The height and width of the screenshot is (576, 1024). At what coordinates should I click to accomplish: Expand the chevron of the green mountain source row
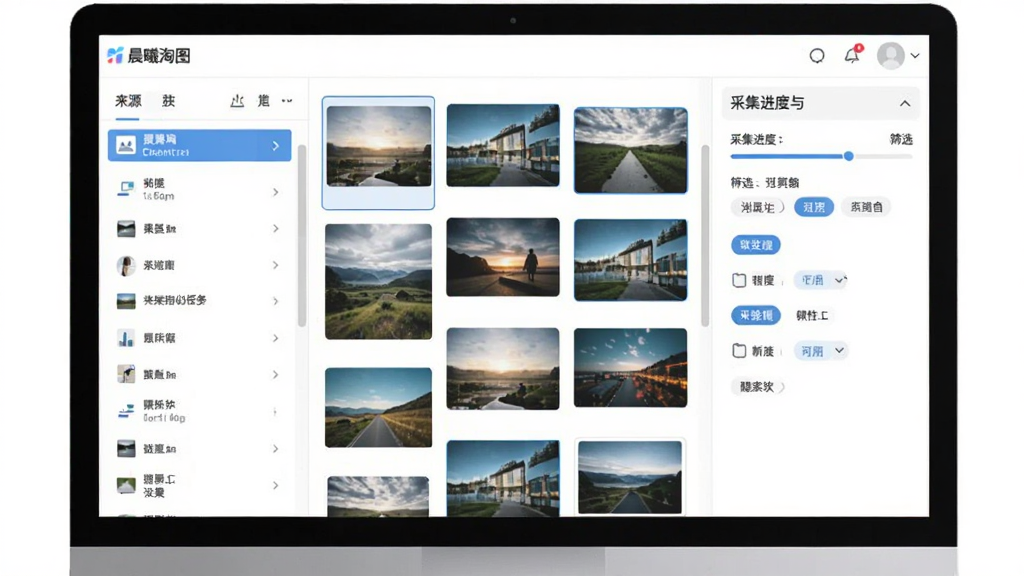tap(276, 485)
